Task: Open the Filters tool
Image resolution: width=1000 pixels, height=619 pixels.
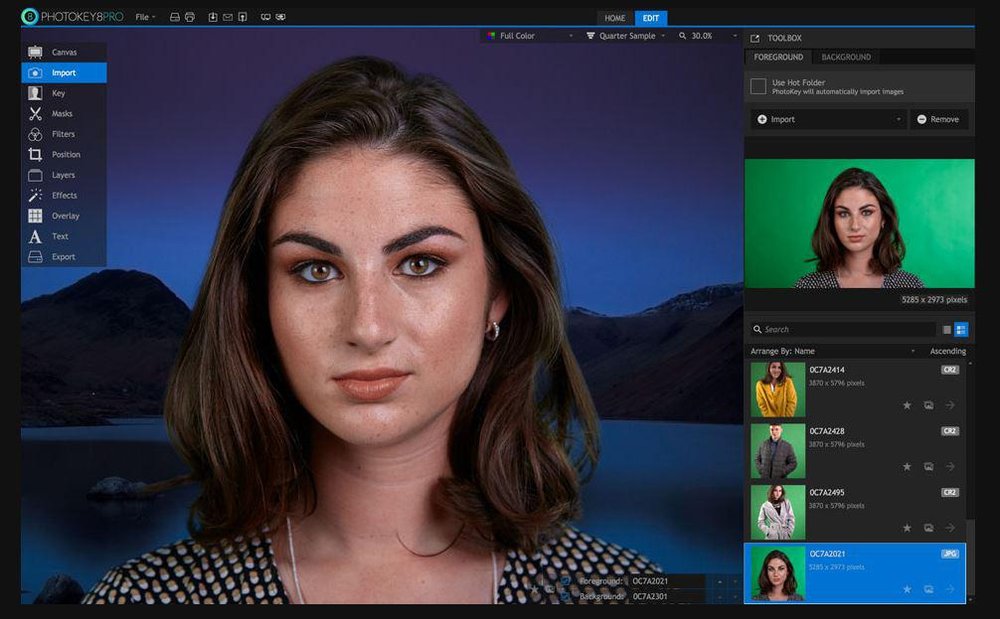Action: pos(64,134)
